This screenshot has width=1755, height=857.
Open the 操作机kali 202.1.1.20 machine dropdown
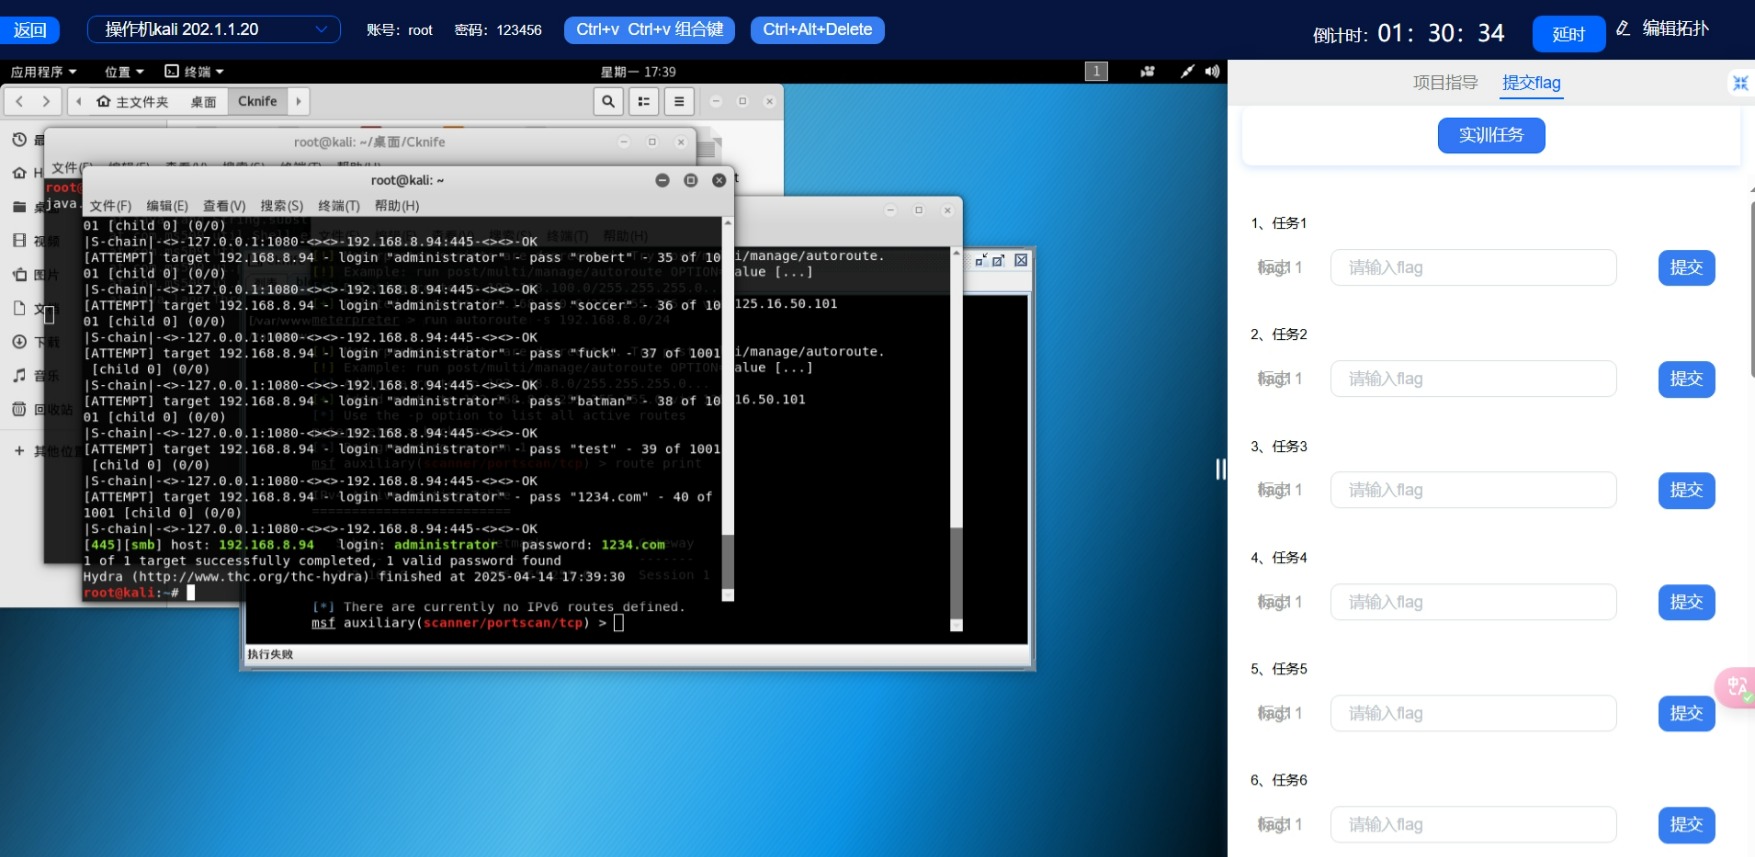tap(213, 30)
